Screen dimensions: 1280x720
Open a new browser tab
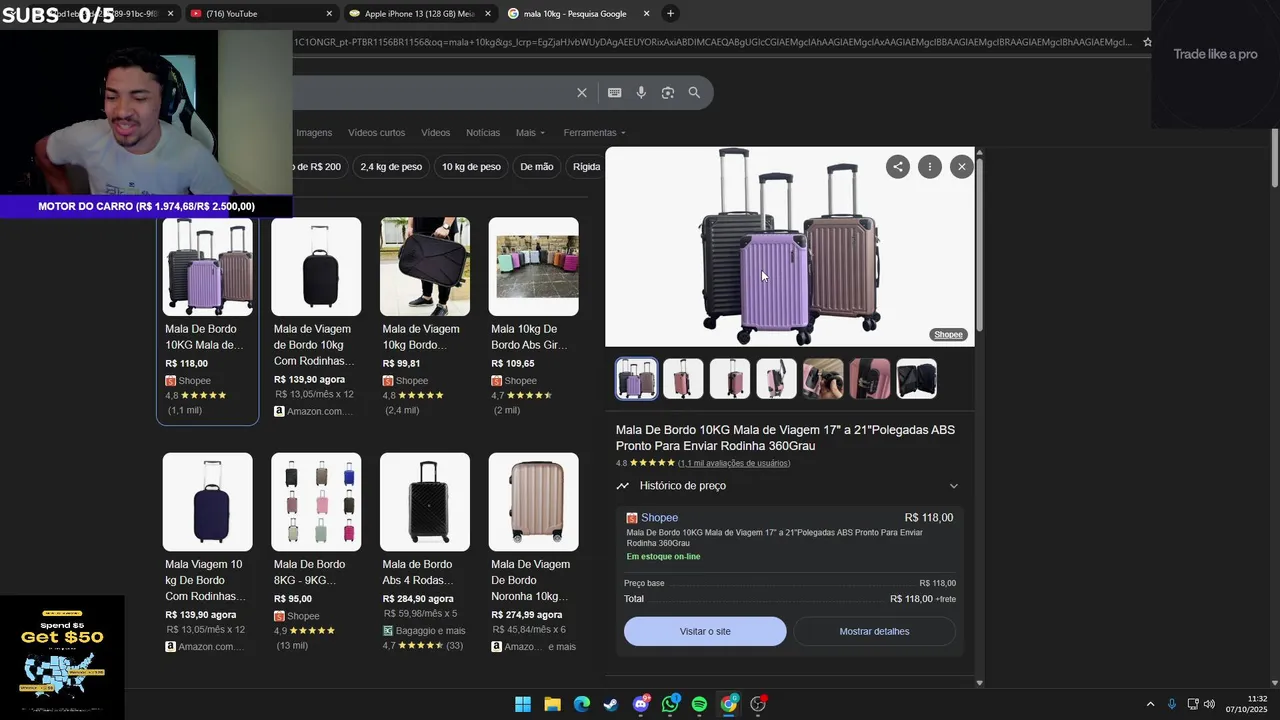[670, 13]
